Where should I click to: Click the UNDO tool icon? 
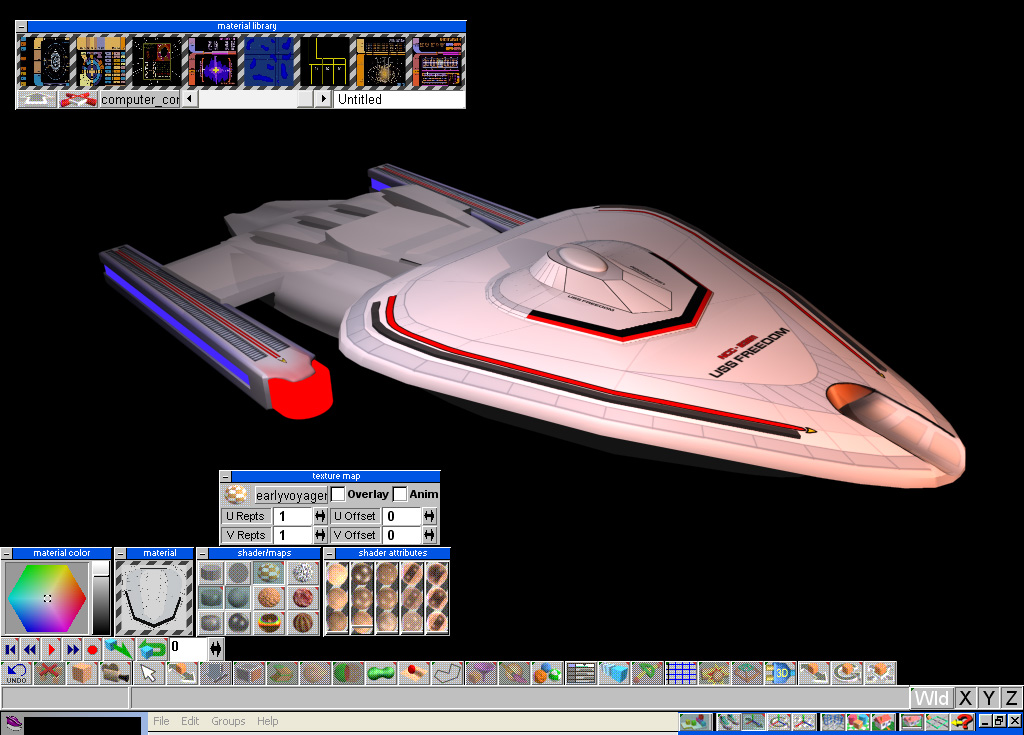point(16,673)
